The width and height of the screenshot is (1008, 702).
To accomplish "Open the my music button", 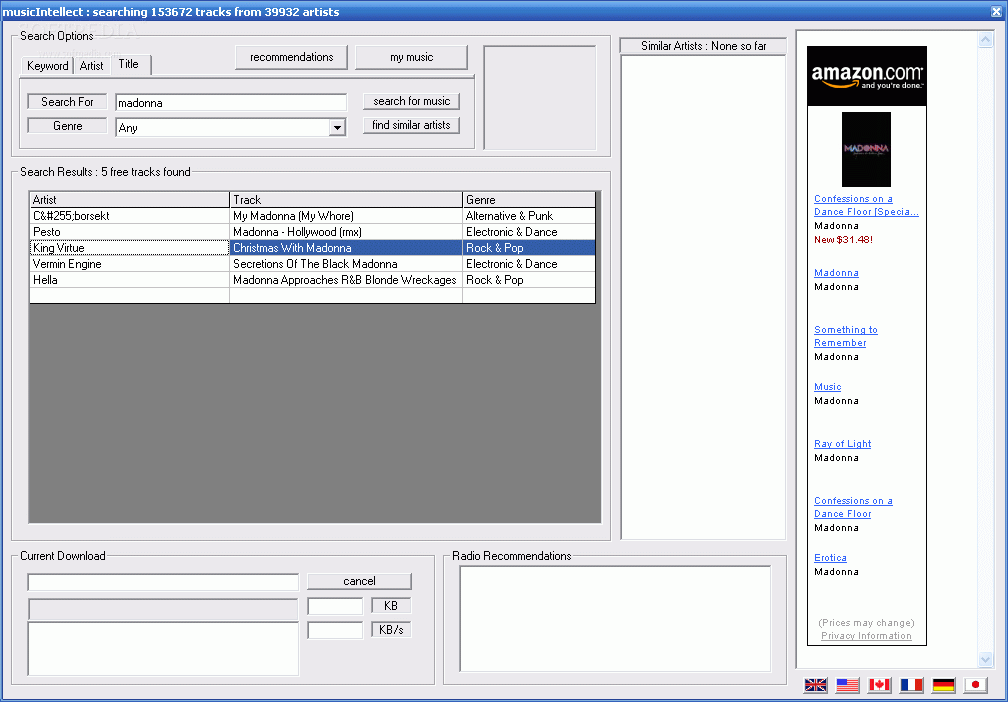I will point(411,57).
